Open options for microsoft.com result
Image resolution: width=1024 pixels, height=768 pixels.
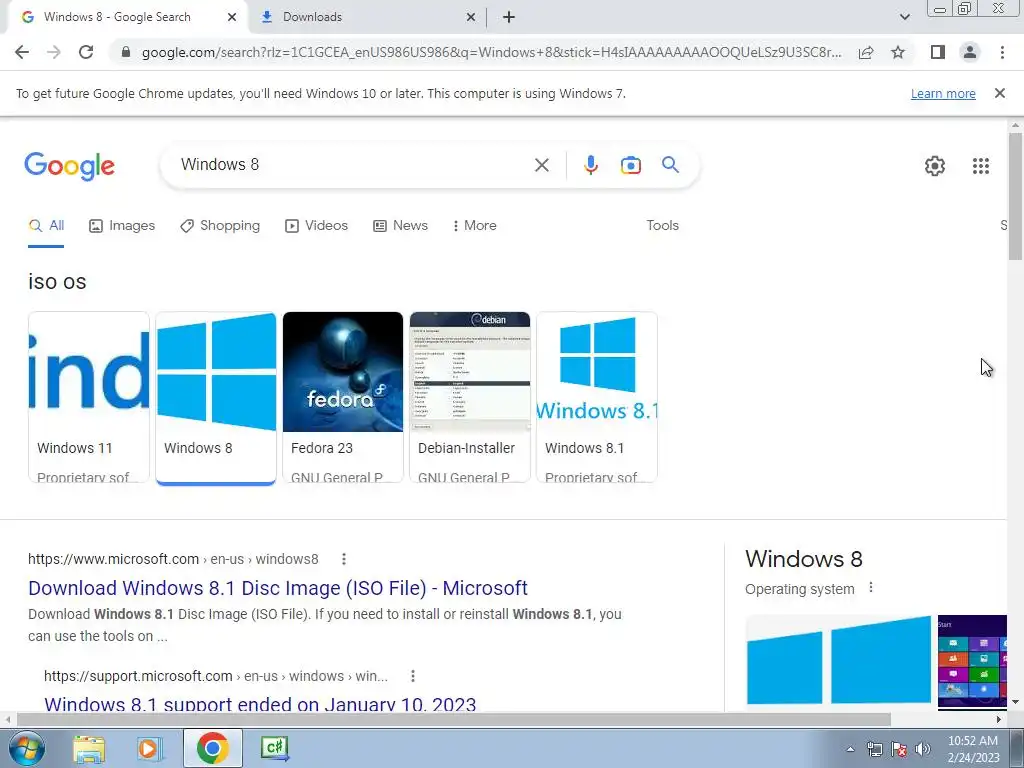344,559
